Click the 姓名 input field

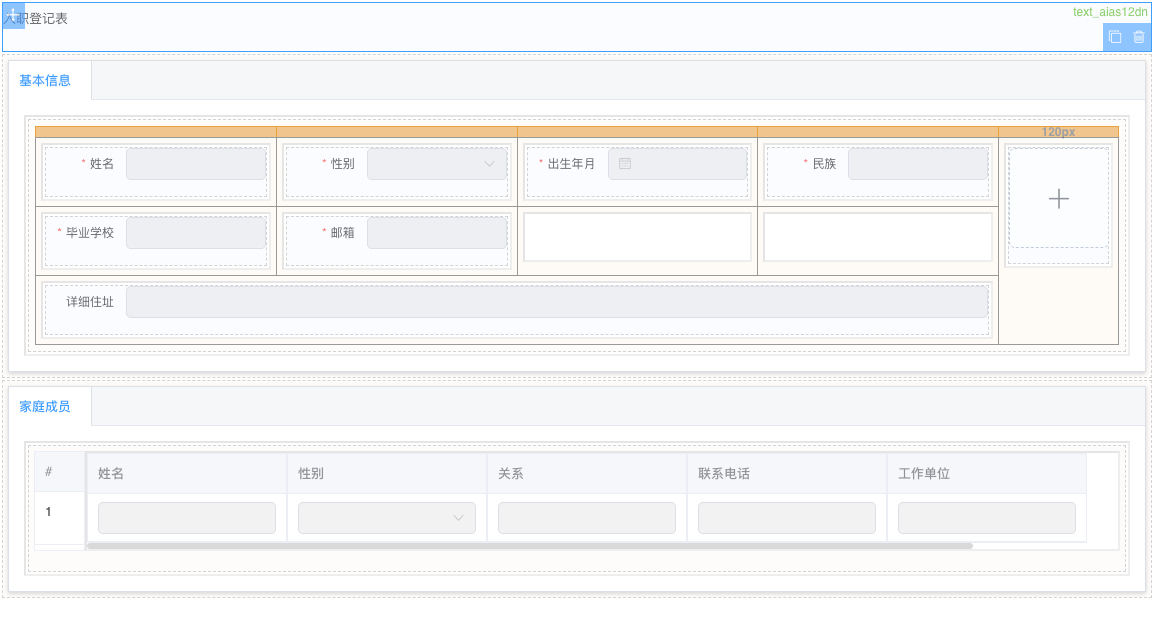(x=196, y=163)
